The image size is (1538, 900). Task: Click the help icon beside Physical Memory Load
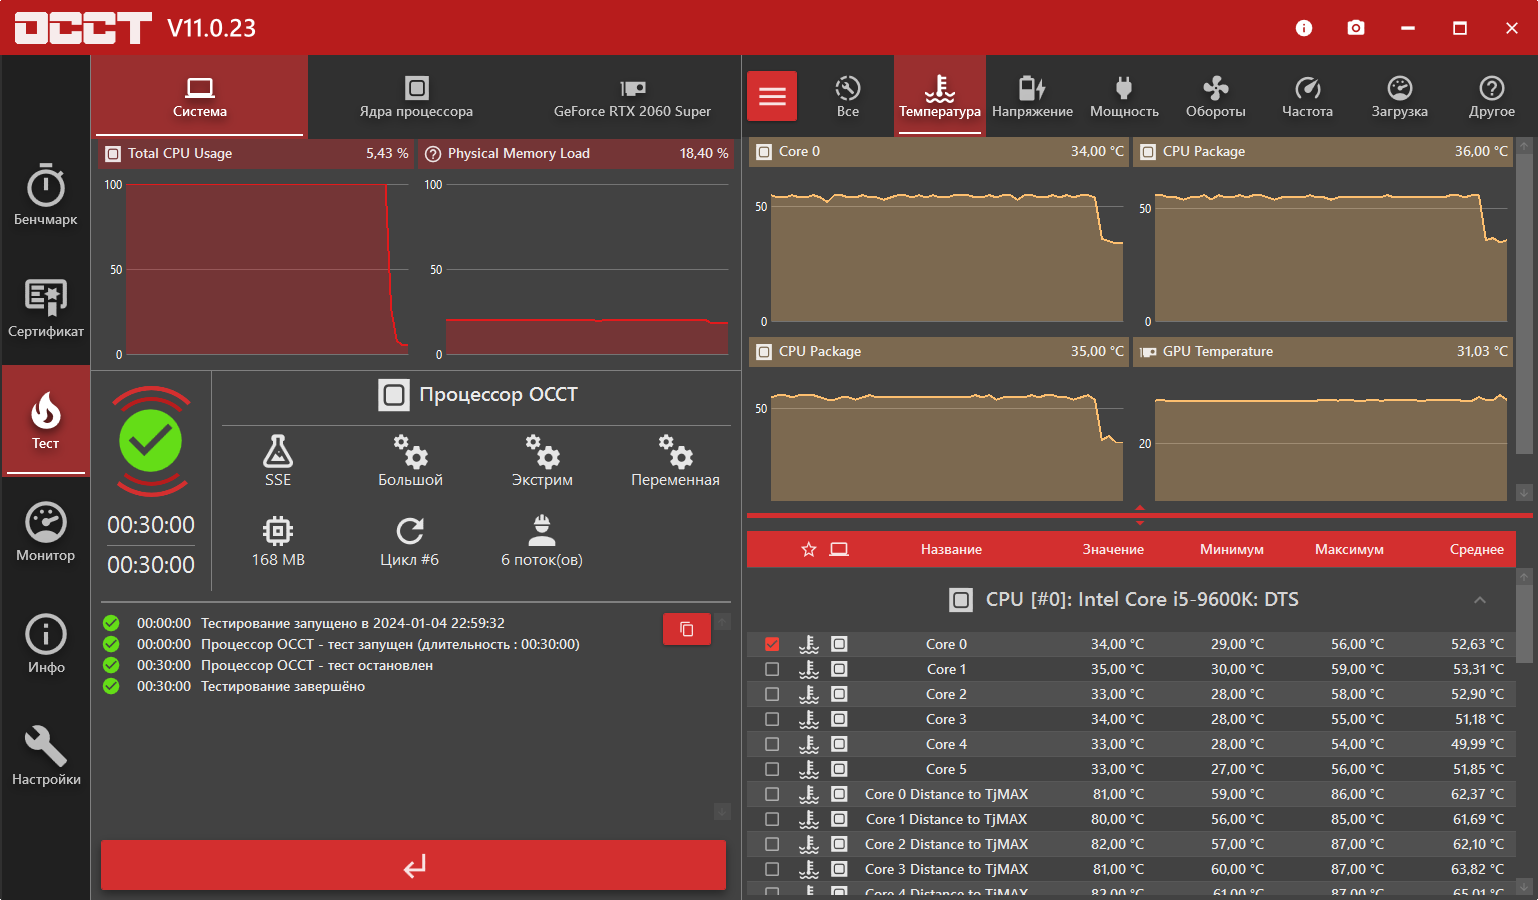tap(433, 154)
